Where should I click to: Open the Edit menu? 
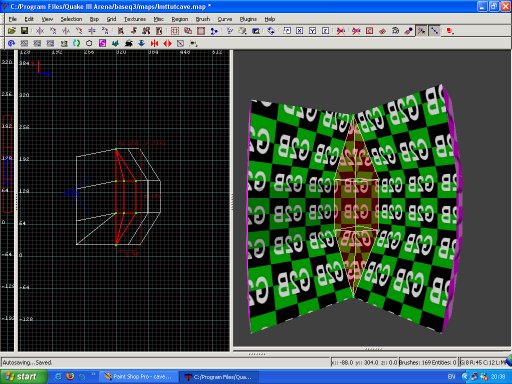[x=29, y=19]
